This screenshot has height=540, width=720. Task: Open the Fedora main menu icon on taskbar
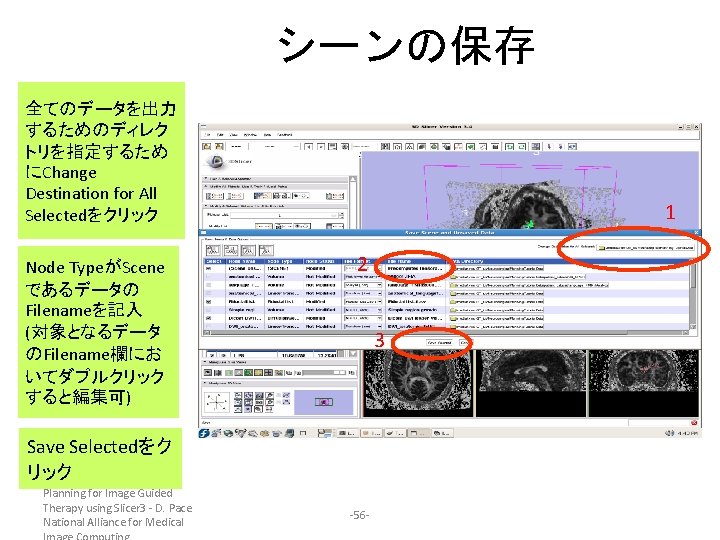click(x=204, y=433)
